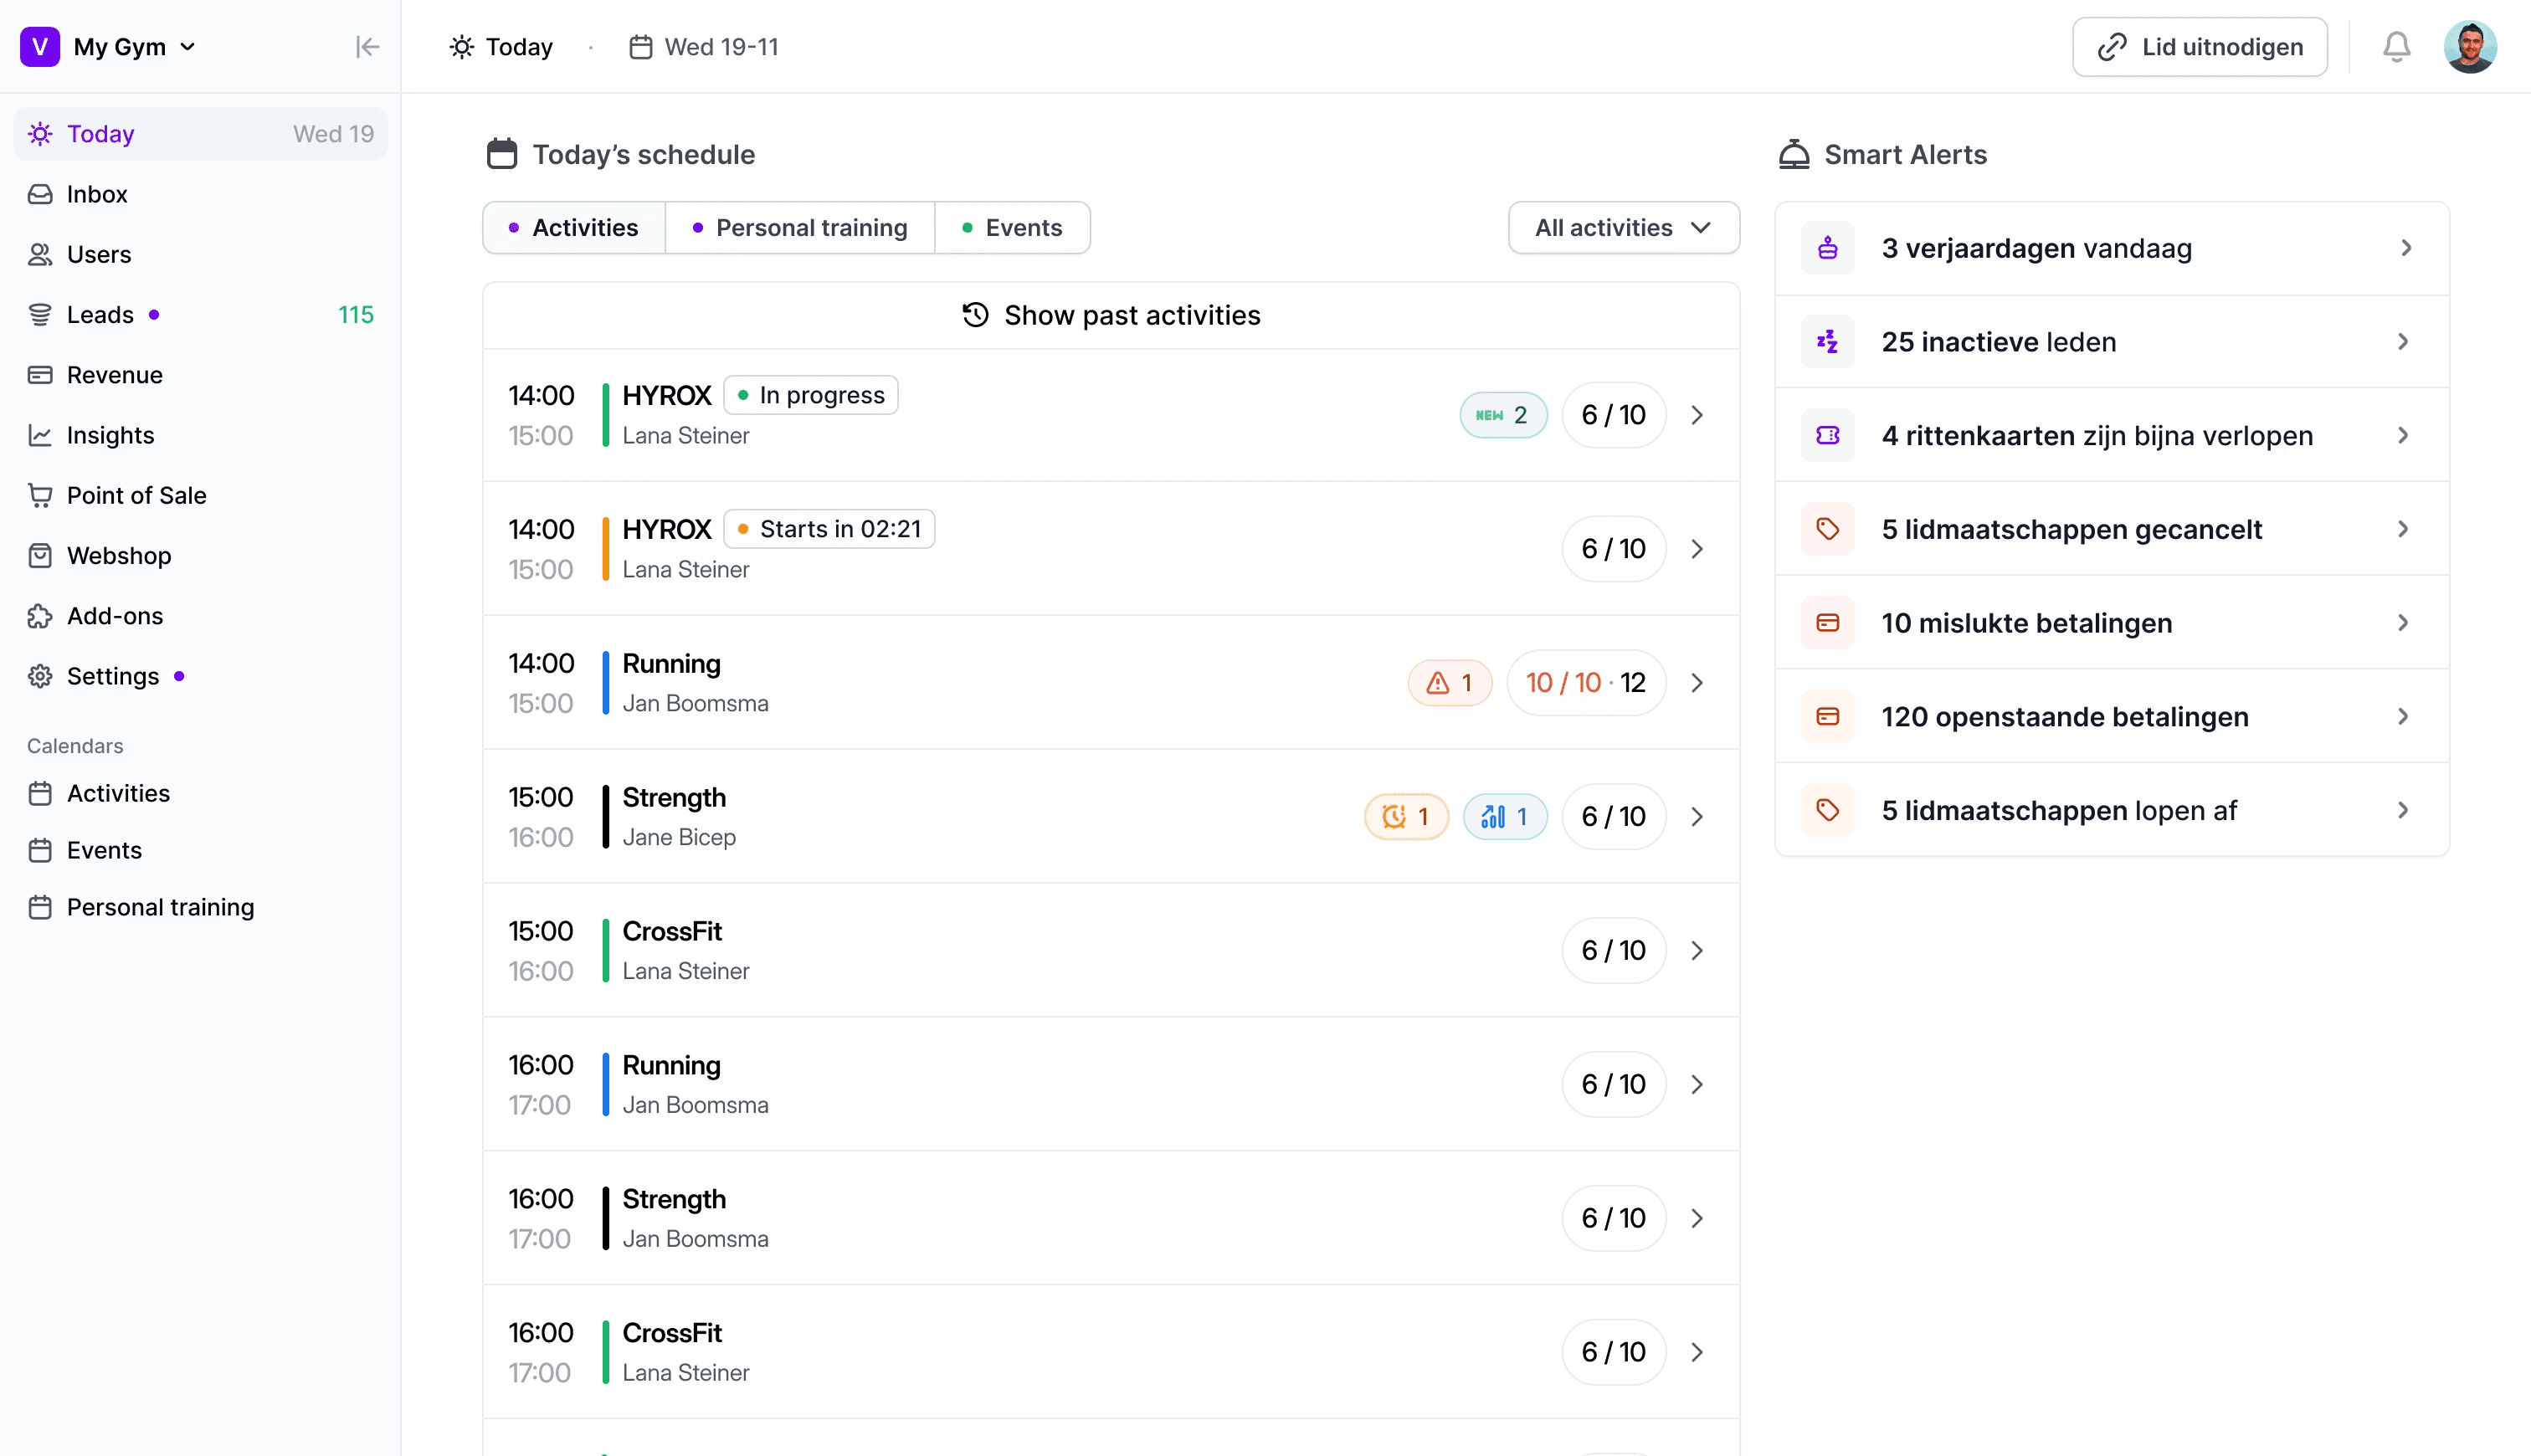Open Add-ons puzzle icon
This screenshot has width=2531, height=1456.
coord(40,616)
